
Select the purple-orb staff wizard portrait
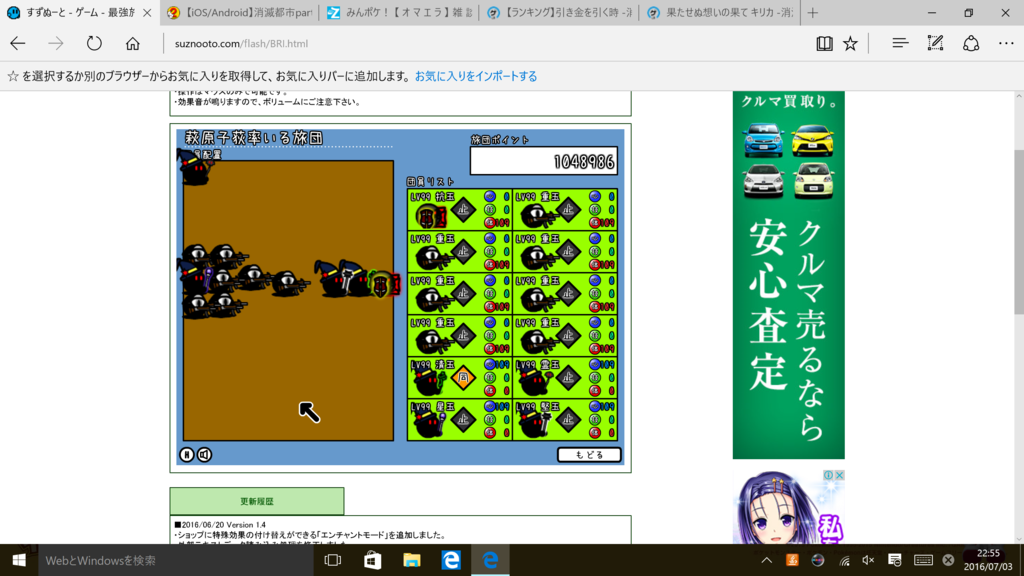point(428,423)
